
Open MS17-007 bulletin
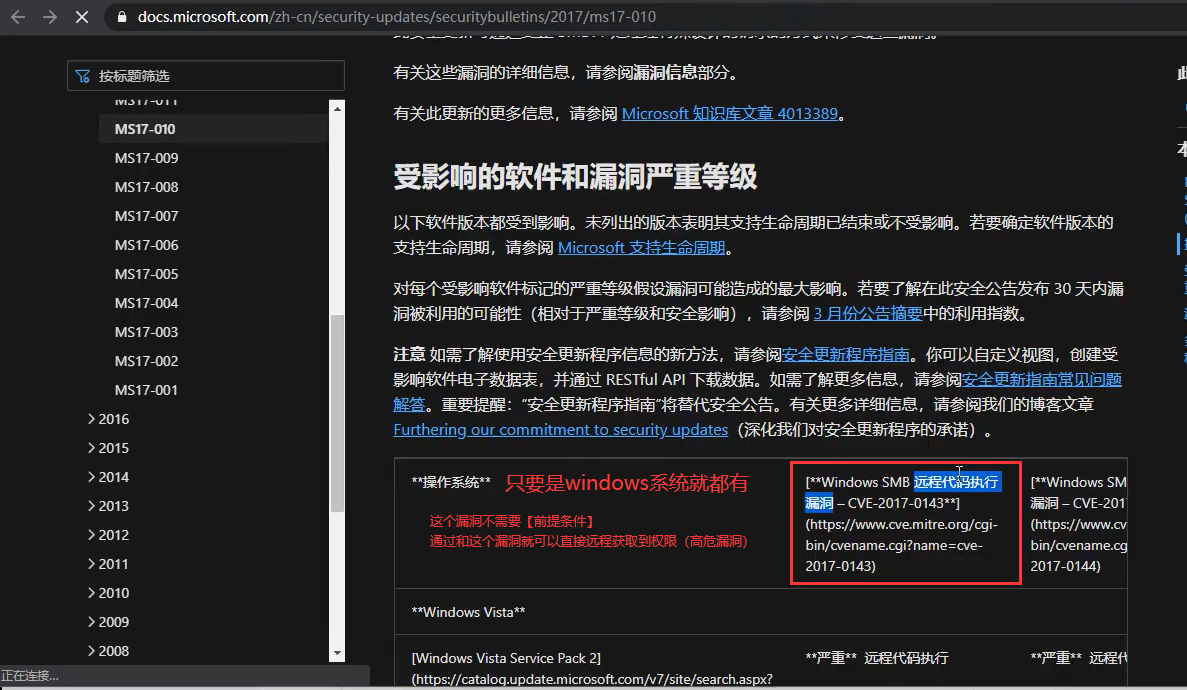(146, 216)
